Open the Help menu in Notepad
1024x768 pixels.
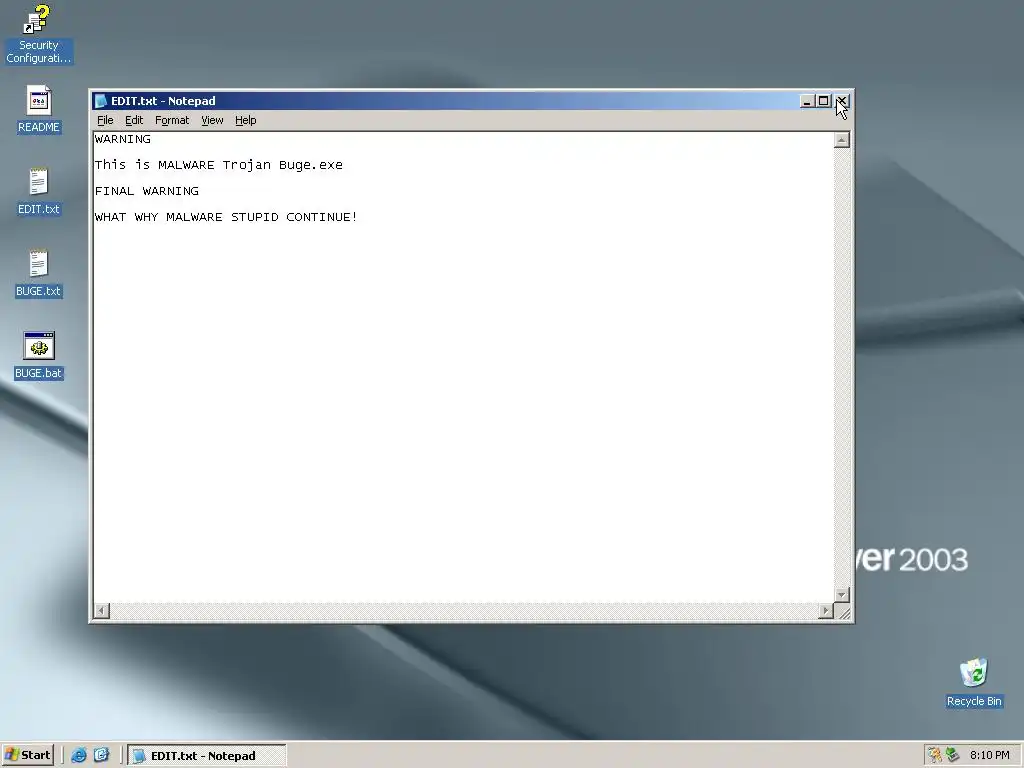(246, 120)
